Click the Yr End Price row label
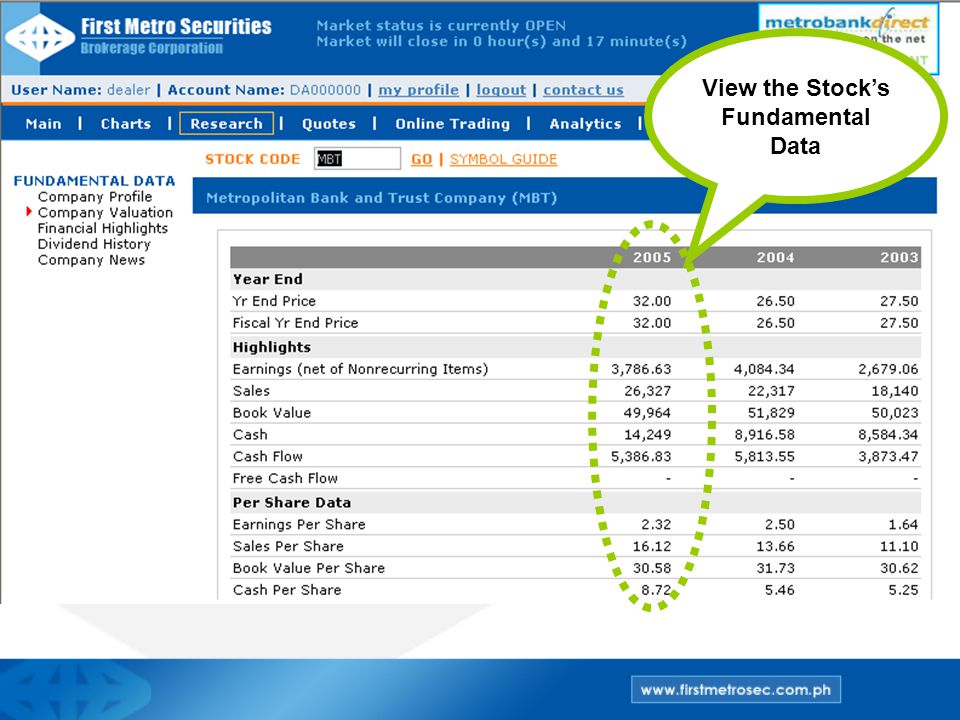960x720 pixels. (274, 301)
